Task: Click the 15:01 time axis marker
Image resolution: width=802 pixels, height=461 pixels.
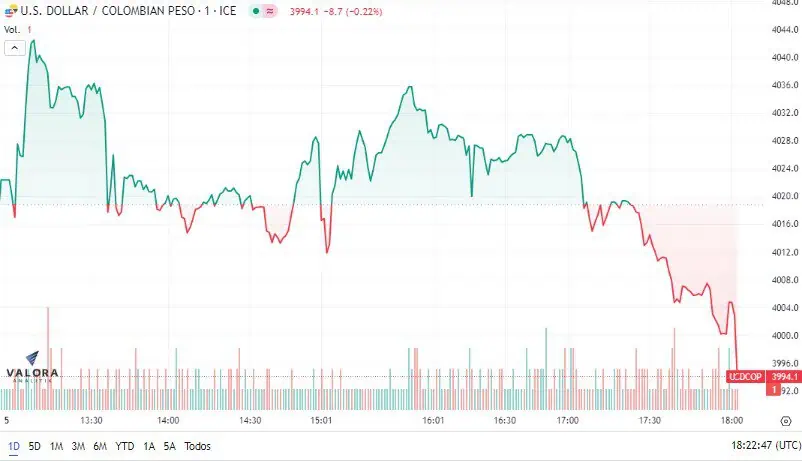Action: (321, 421)
